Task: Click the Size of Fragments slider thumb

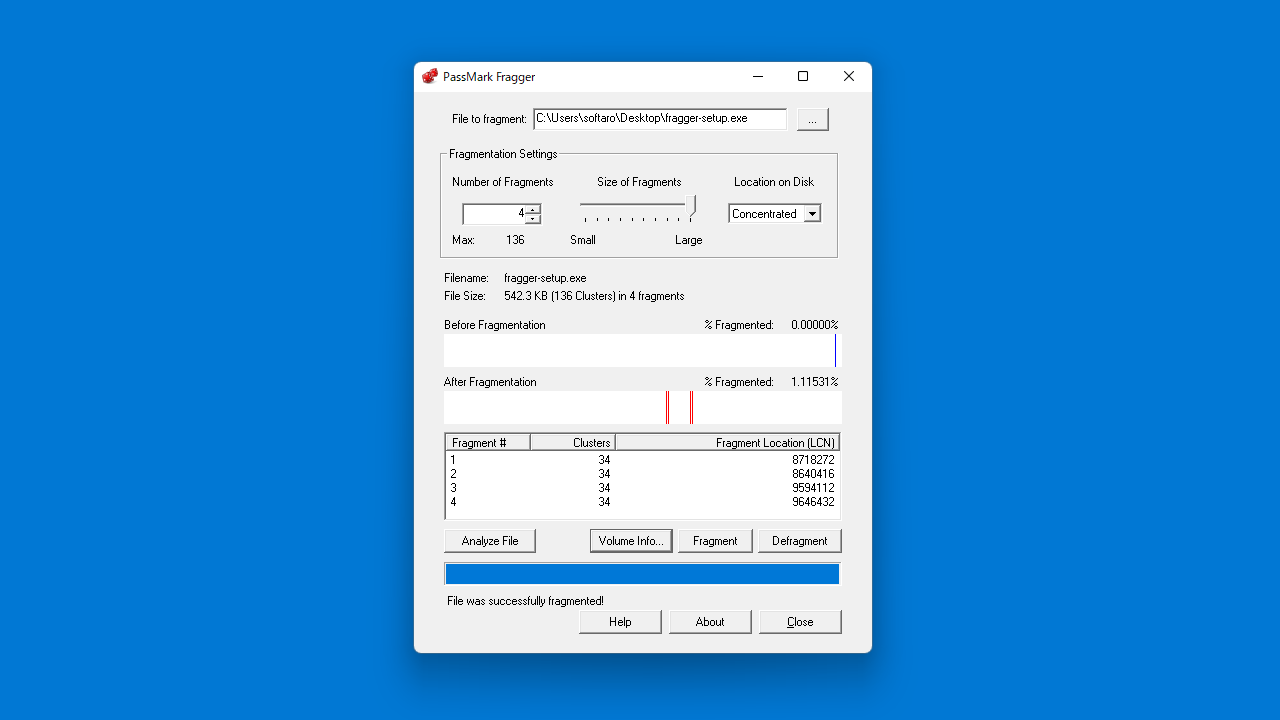Action: tap(692, 207)
